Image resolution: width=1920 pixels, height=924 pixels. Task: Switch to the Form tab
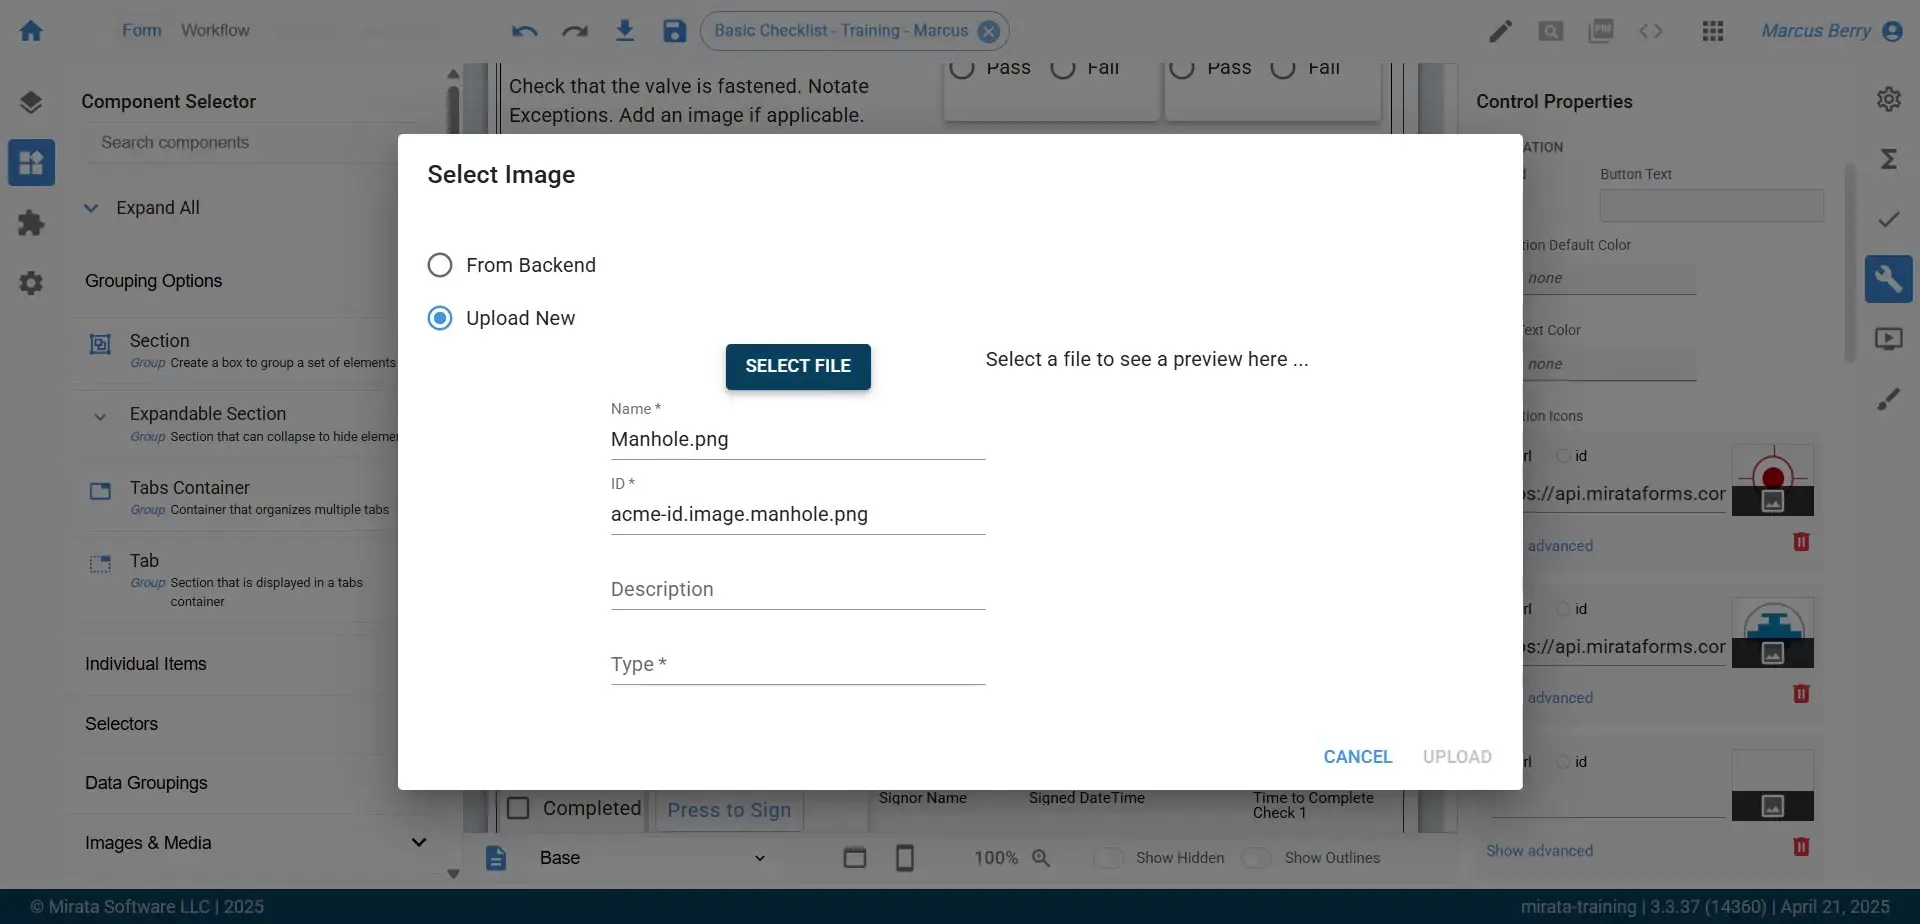coord(140,30)
